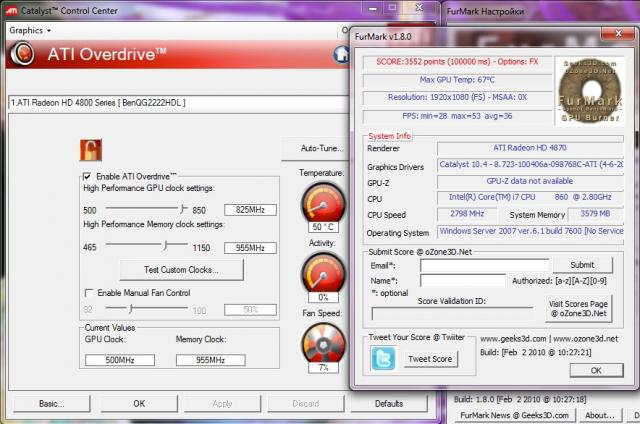
Task: Minimize the Catalyst Control Center window
Action: tap(372, 9)
